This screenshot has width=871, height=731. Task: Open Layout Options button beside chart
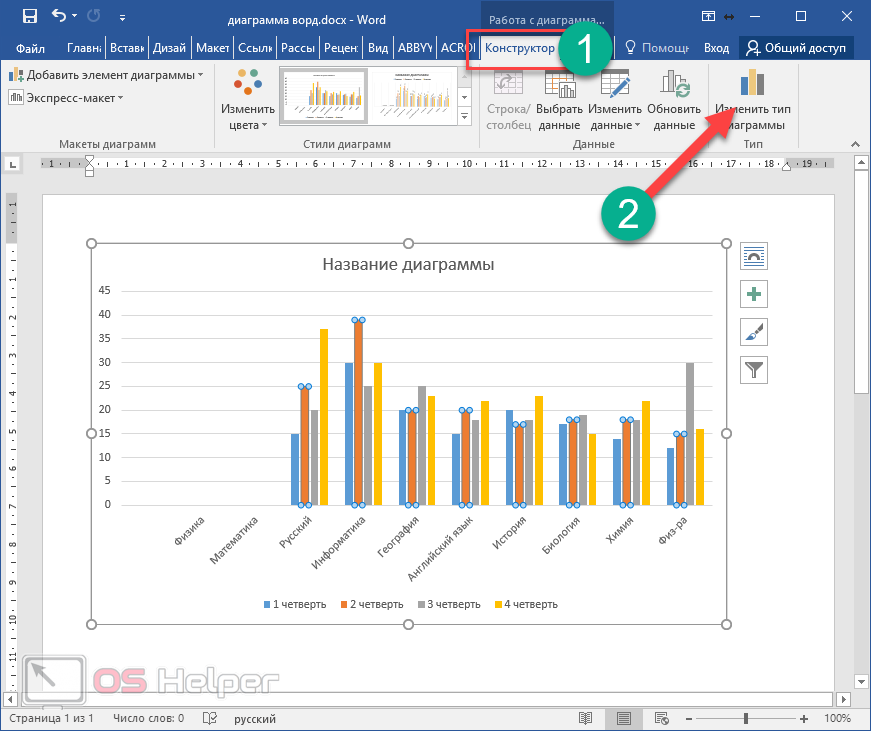[753, 256]
